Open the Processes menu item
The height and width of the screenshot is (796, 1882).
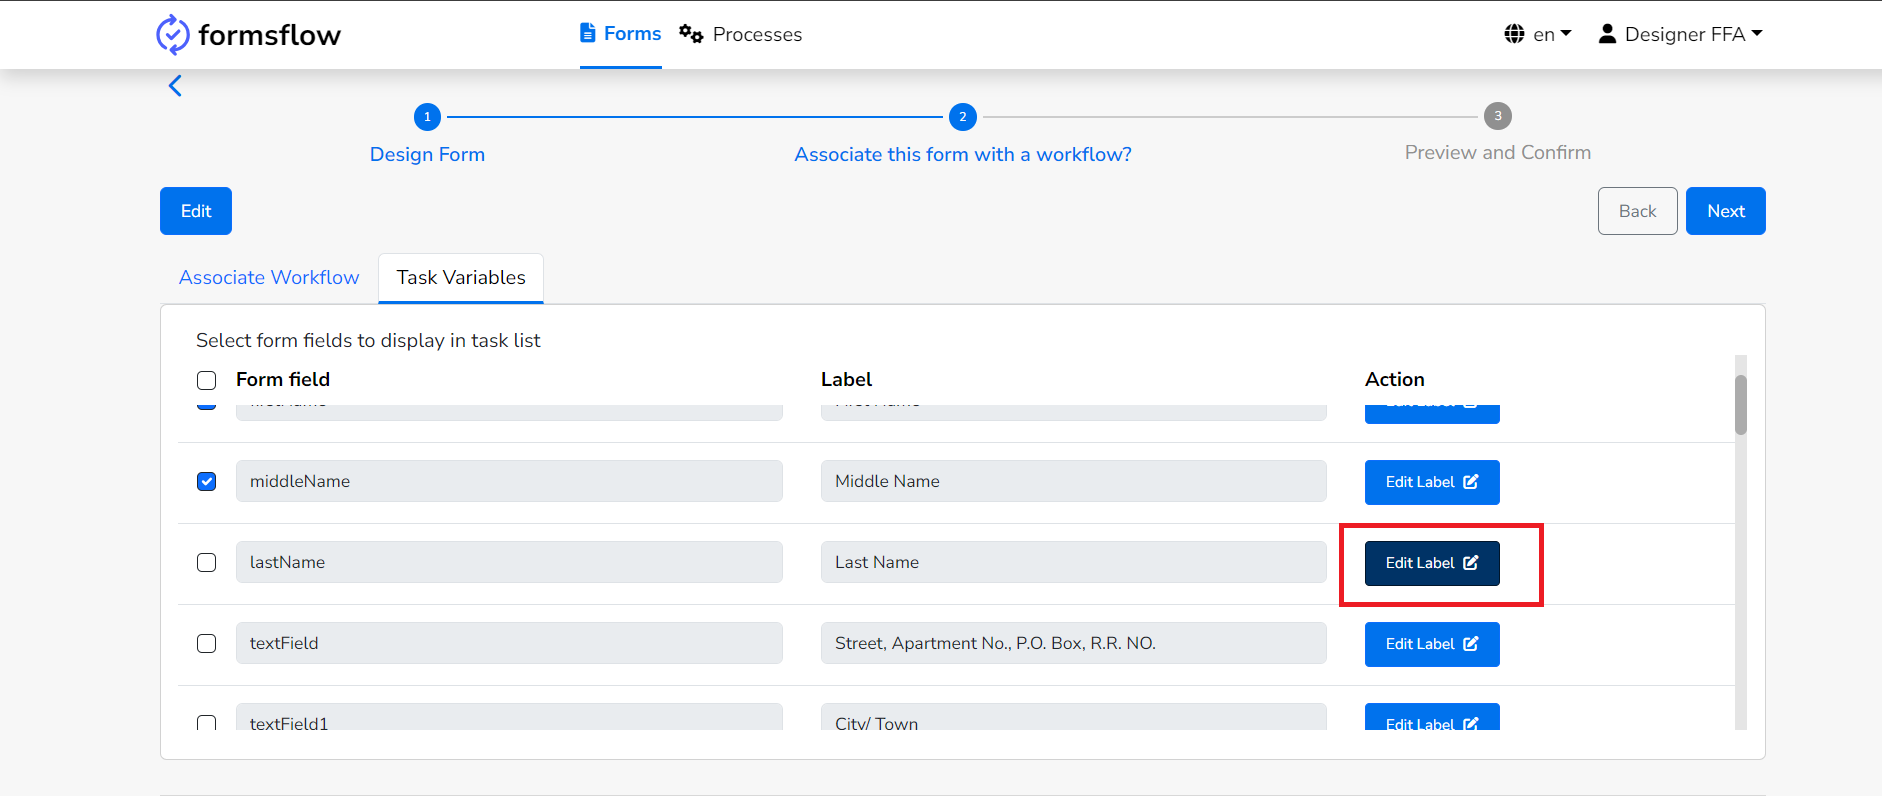[x=741, y=34]
